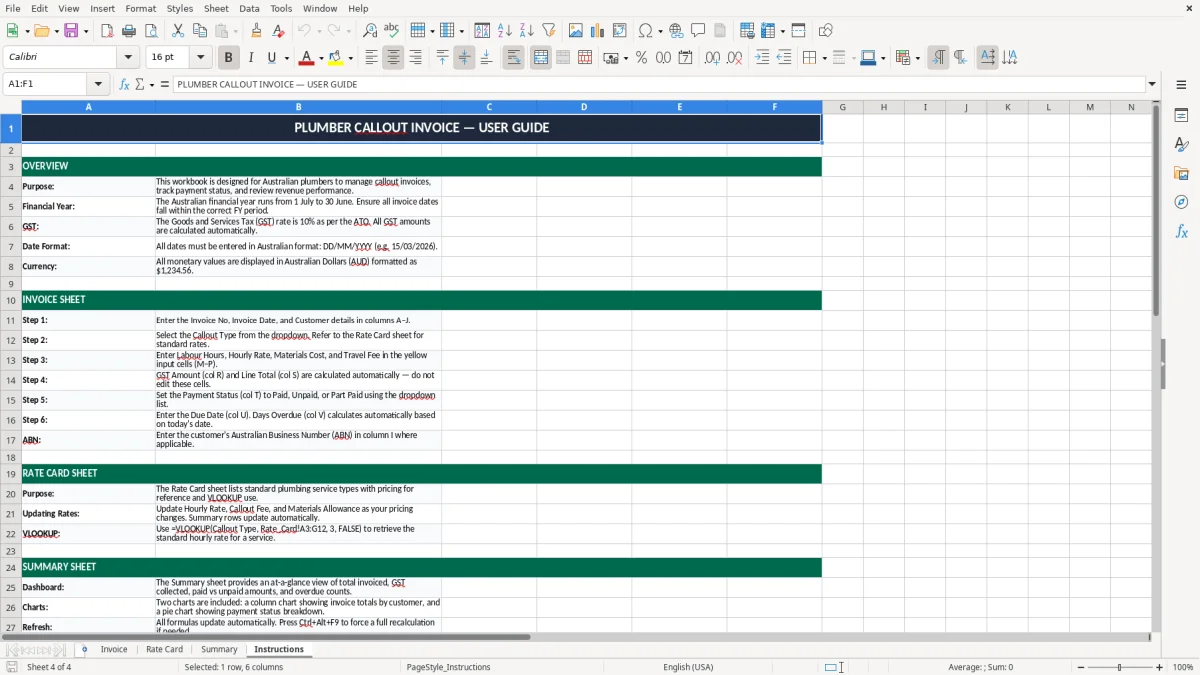Click the Cut scissors icon

[x=177, y=31]
